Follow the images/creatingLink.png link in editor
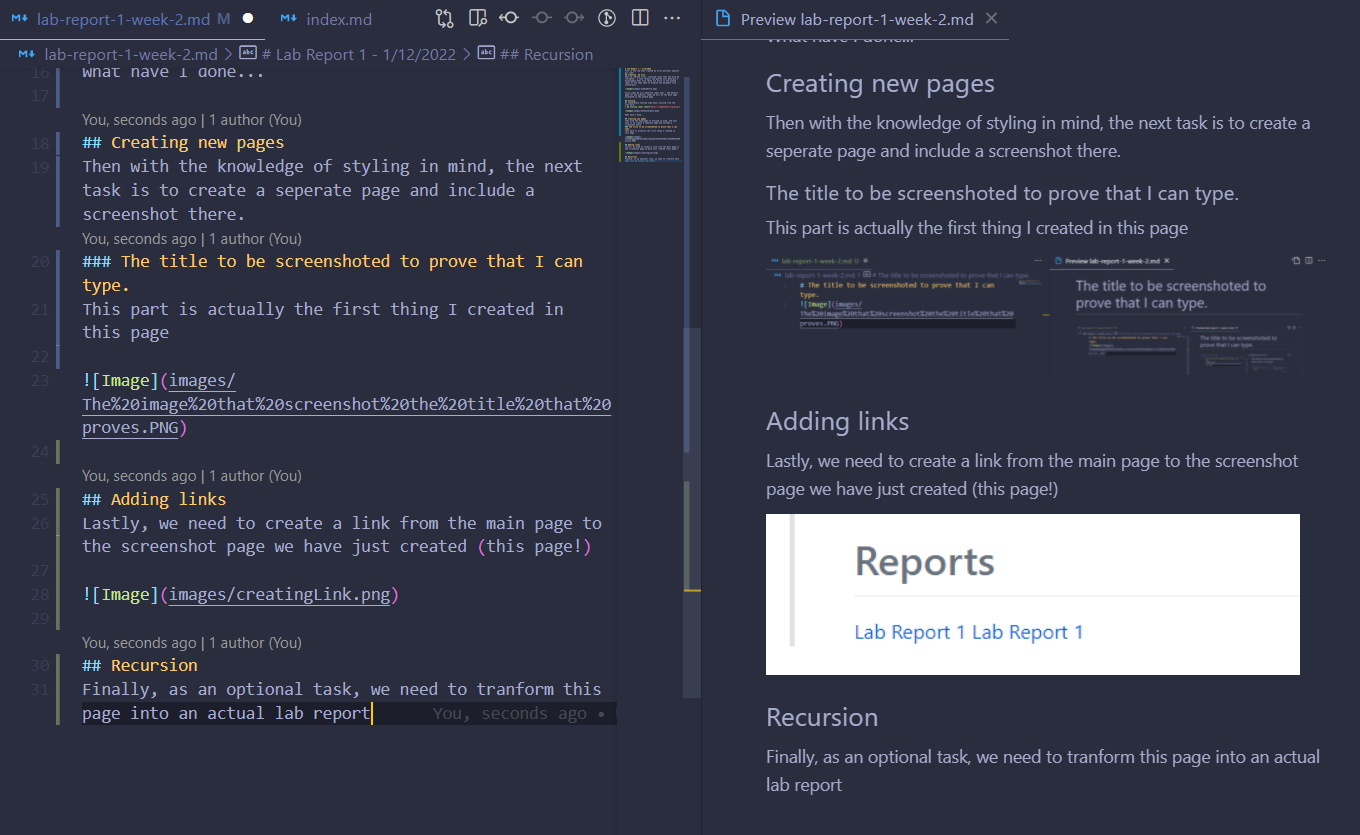Viewport: 1360px width, 835px height. click(x=279, y=594)
